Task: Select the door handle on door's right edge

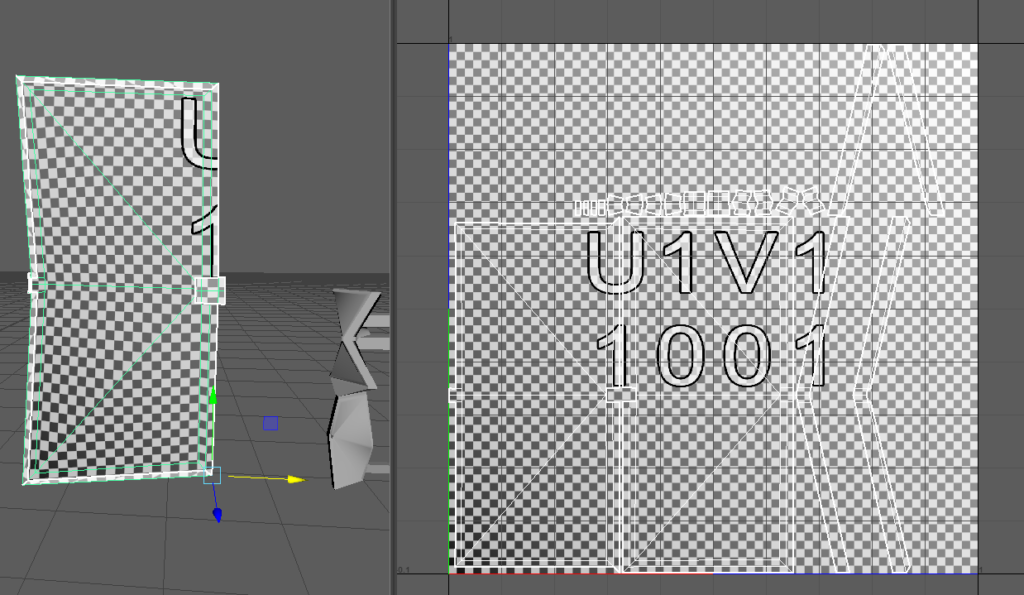Action: pos(210,290)
